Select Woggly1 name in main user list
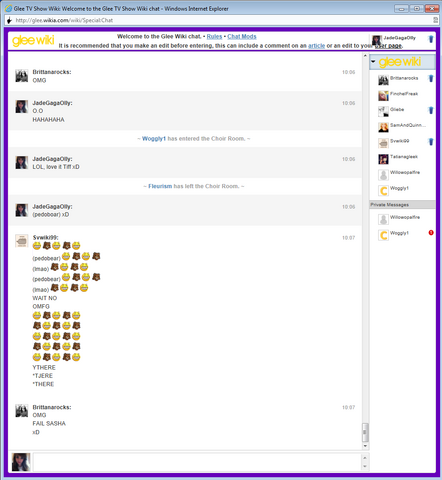 click(399, 188)
